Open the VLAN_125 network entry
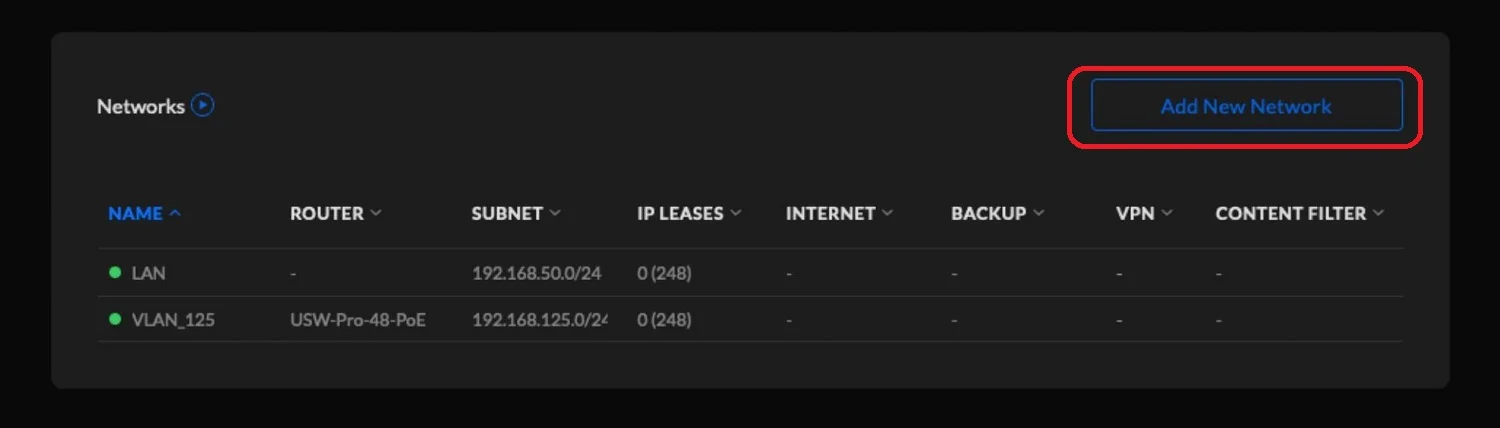Viewport: 1500px width, 428px height. [173, 321]
